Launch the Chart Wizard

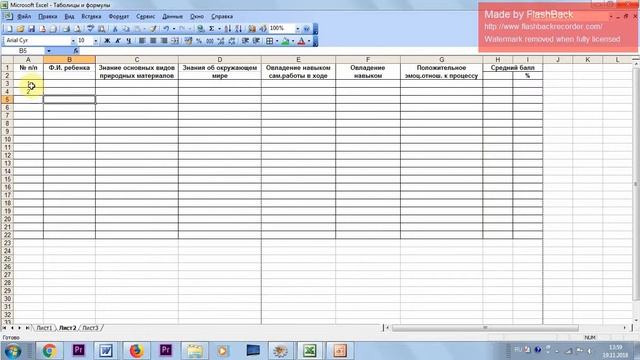click(252, 29)
